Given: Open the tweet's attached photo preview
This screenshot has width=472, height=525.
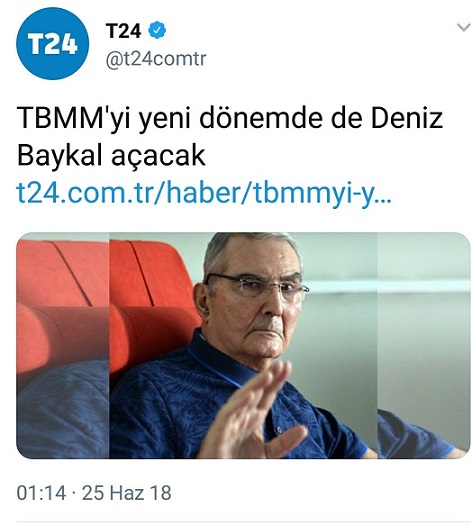Looking at the screenshot, I should (x=243, y=345).
